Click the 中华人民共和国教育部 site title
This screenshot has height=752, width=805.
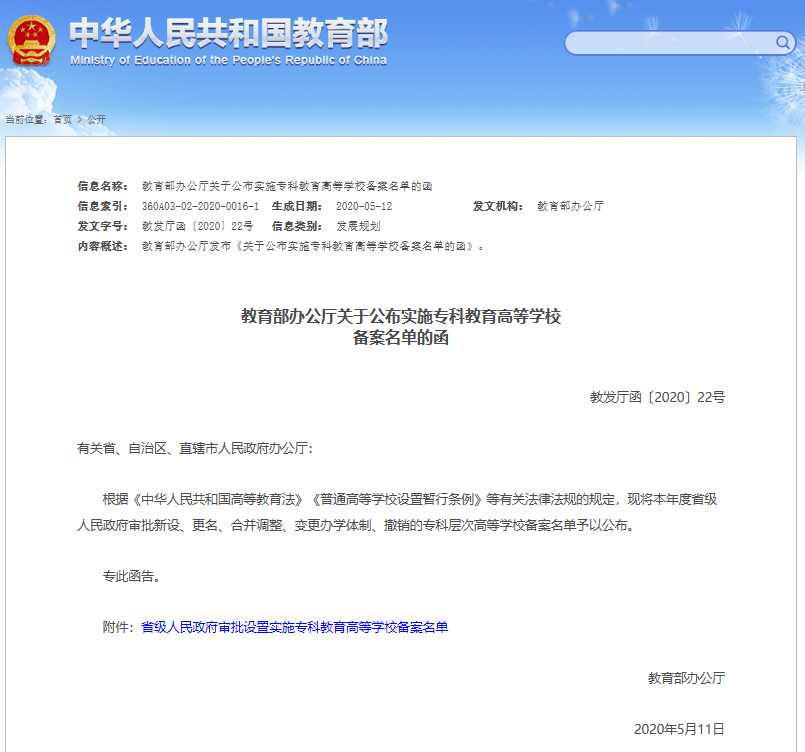click(x=228, y=33)
